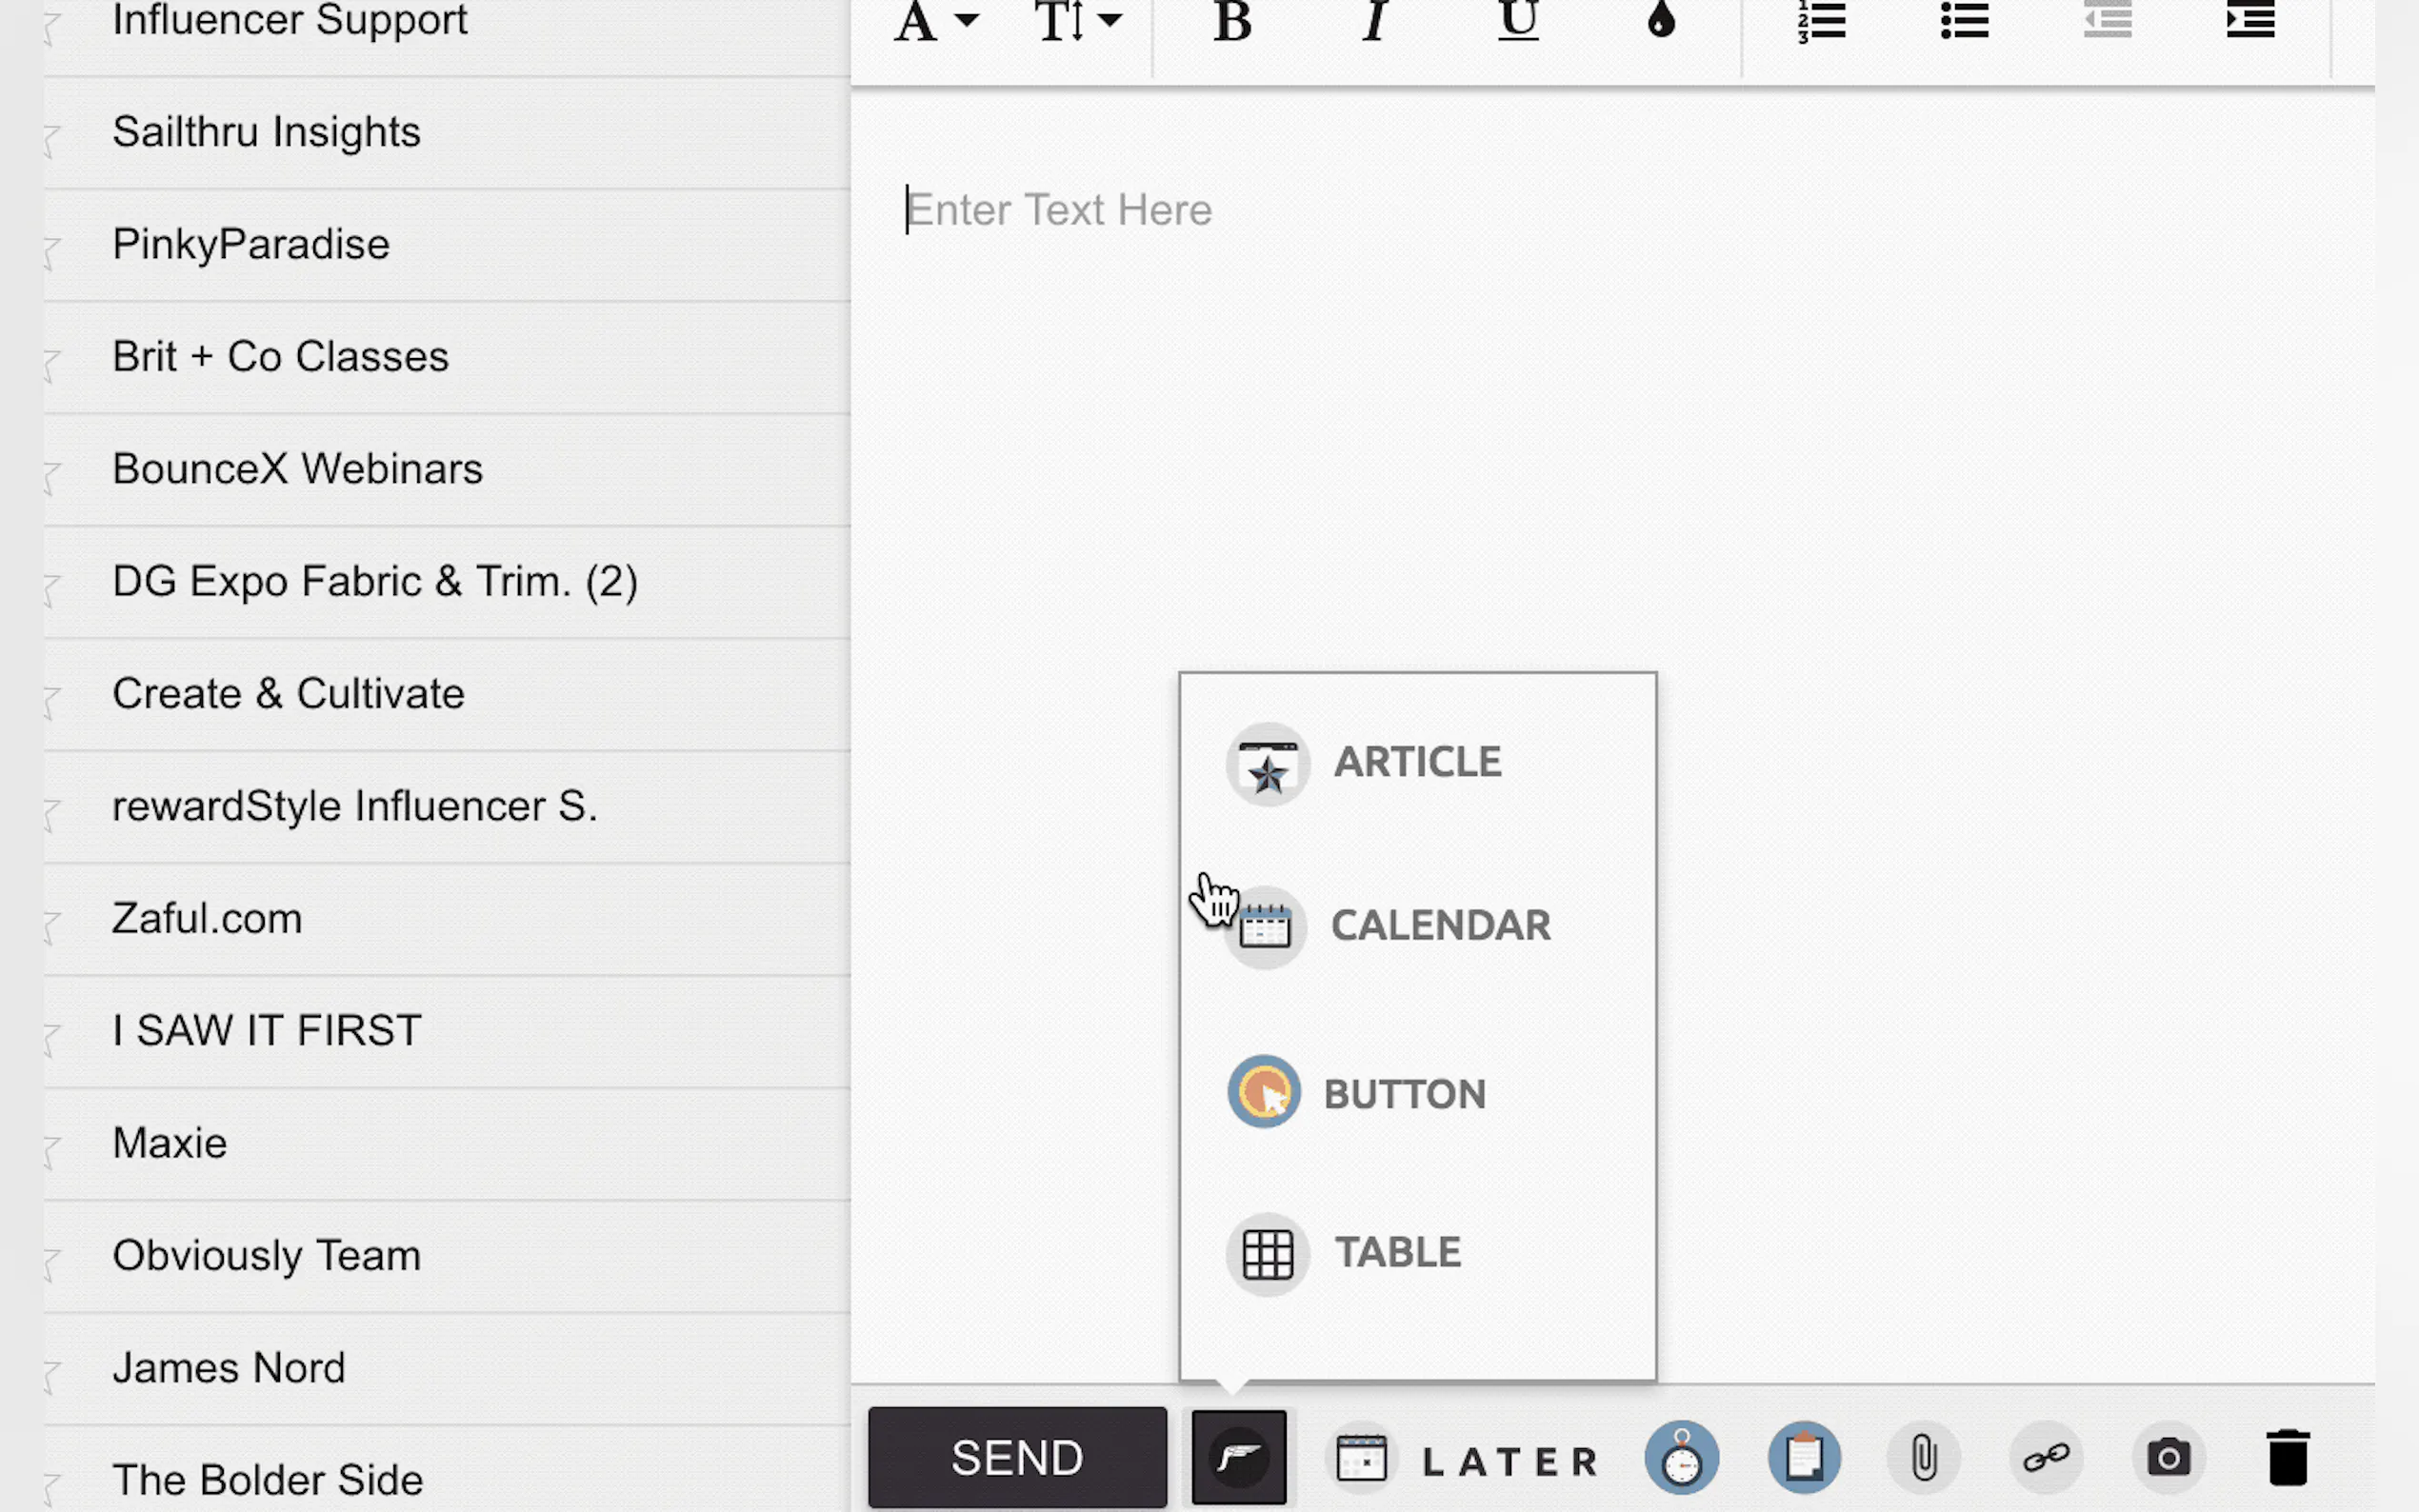Toggle the dark insert-widget button beside SEND
The image size is (2419, 1512).
click(1238, 1458)
